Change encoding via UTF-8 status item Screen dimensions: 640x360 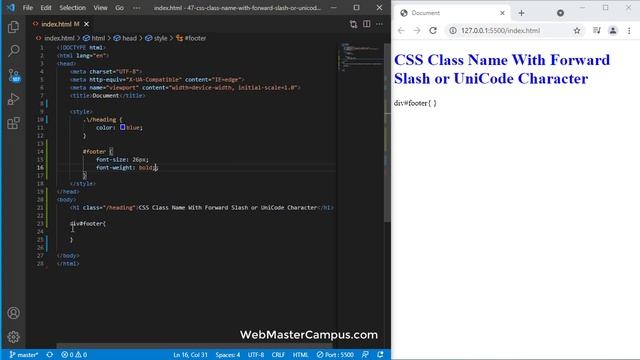pyautogui.click(x=256, y=355)
